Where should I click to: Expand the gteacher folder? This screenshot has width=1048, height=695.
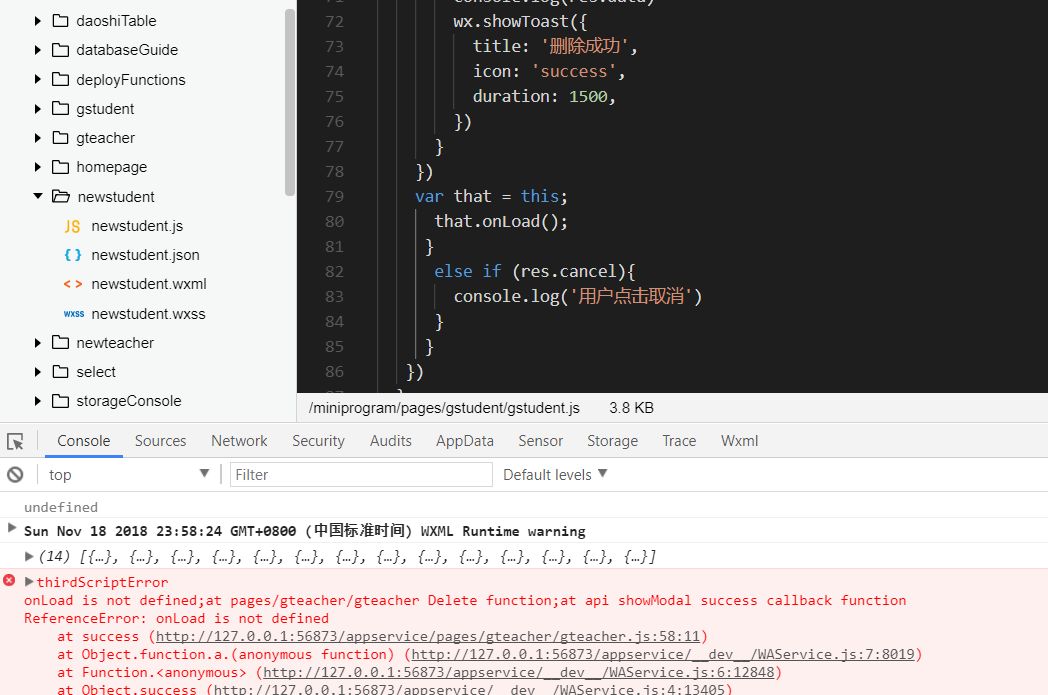pyautogui.click(x=37, y=138)
